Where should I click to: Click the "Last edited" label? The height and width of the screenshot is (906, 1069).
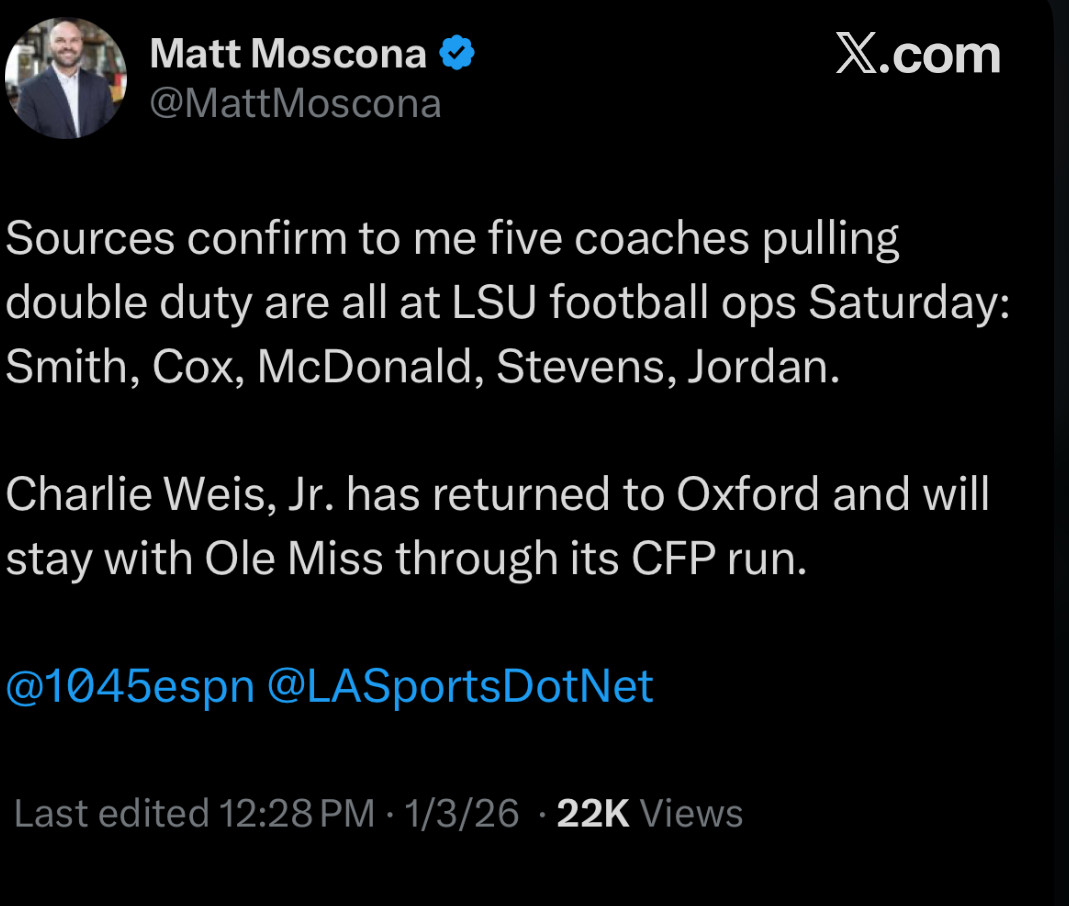click(111, 813)
